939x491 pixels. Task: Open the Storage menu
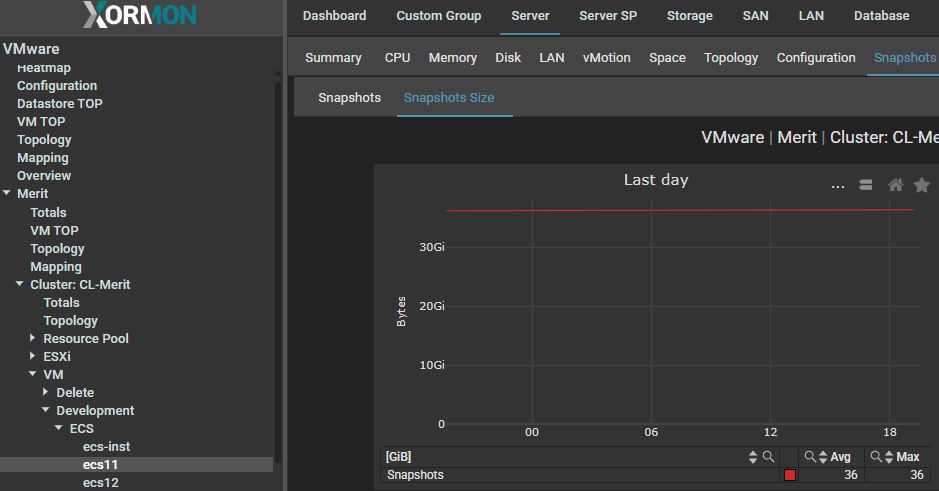[690, 16]
